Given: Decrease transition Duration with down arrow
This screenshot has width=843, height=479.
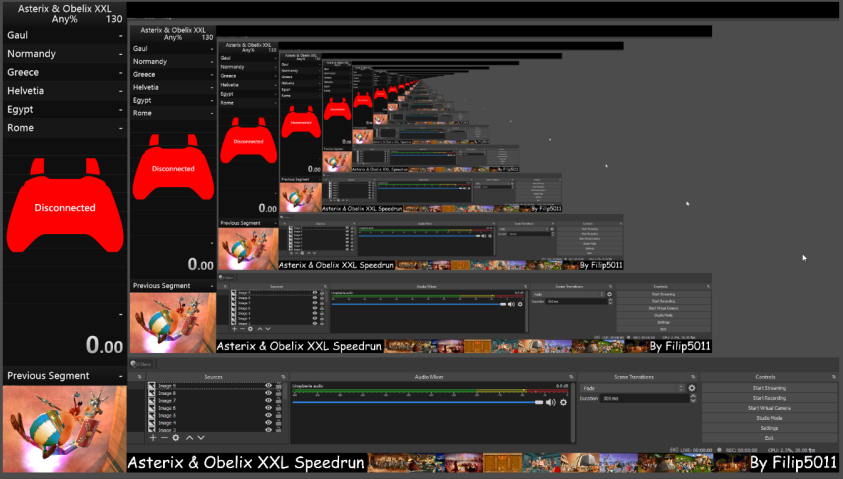Looking at the screenshot, I should point(693,401).
